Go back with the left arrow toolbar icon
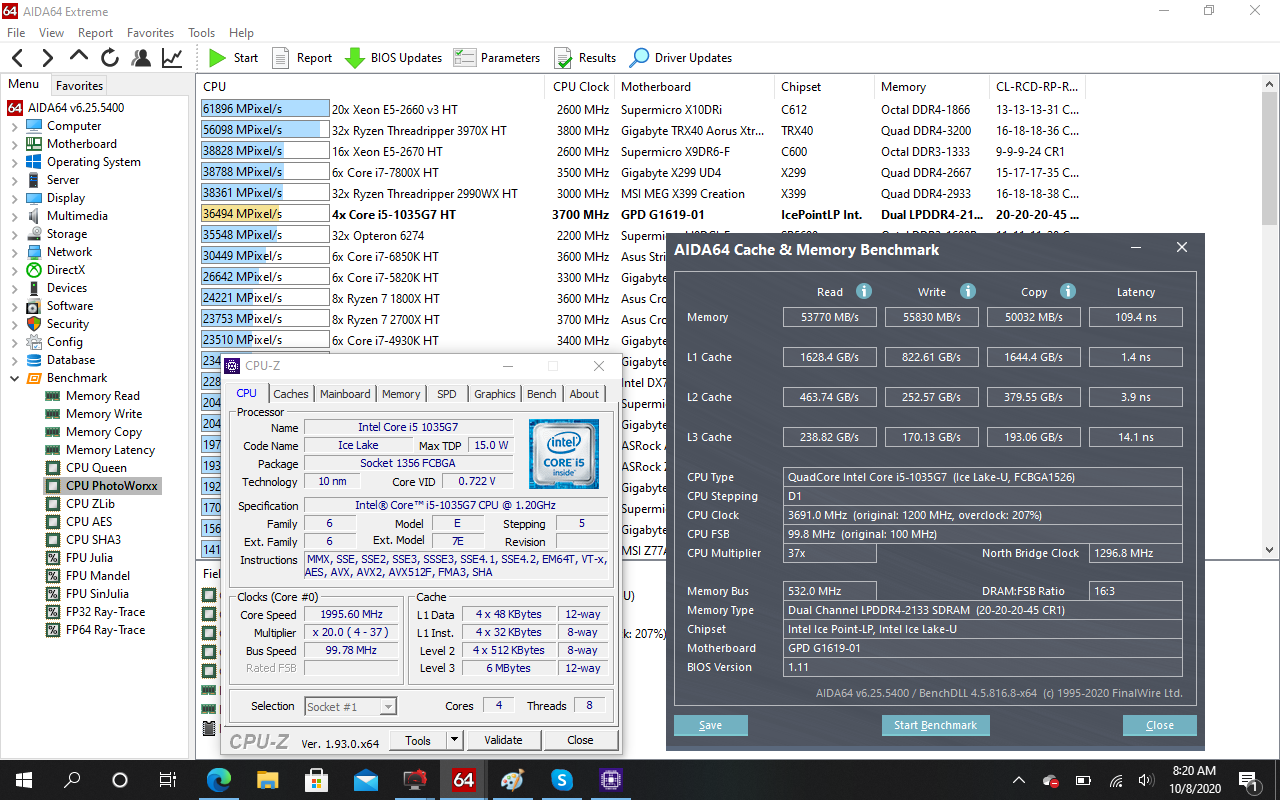This screenshot has height=800, width=1280. (18, 58)
